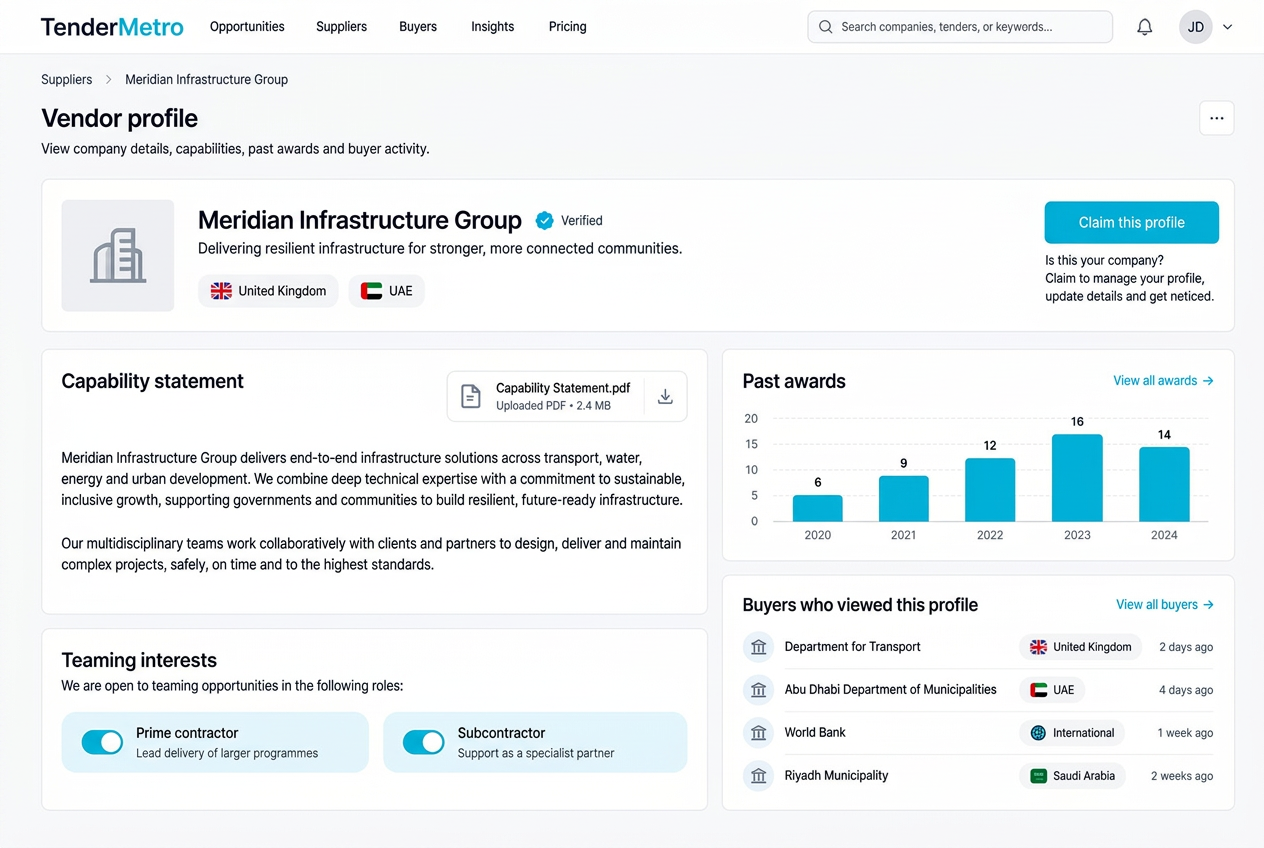Open the Pricing page
This screenshot has width=1264, height=848.
point(568,27)
